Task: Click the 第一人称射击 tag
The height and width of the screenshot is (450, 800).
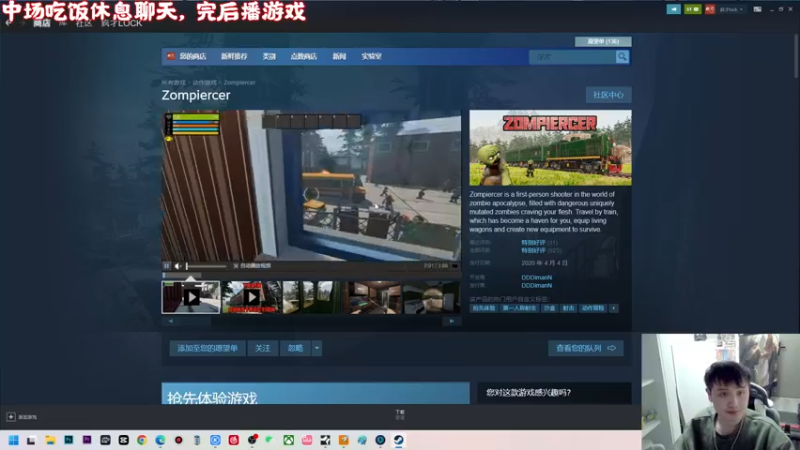Action: [x=519, y=308]
